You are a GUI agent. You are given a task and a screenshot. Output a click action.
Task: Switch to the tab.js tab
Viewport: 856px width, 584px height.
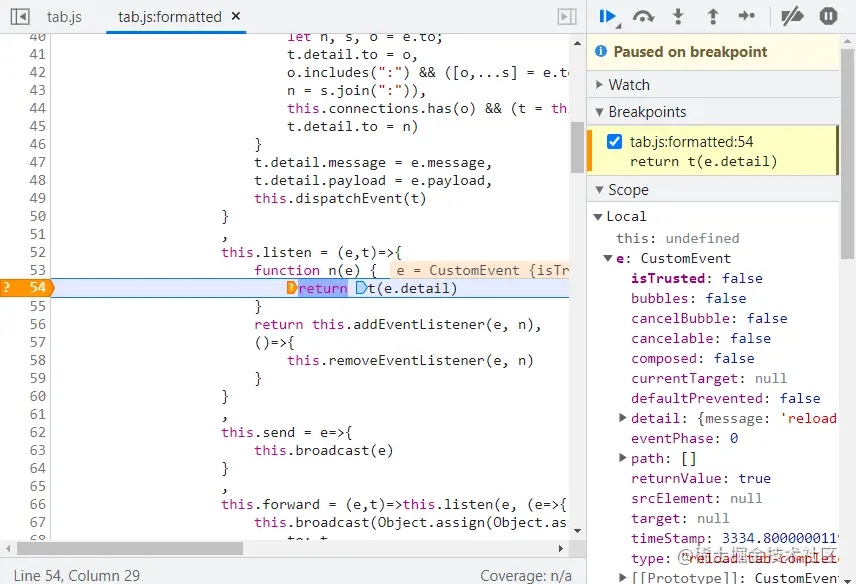(x=65, y=16)
